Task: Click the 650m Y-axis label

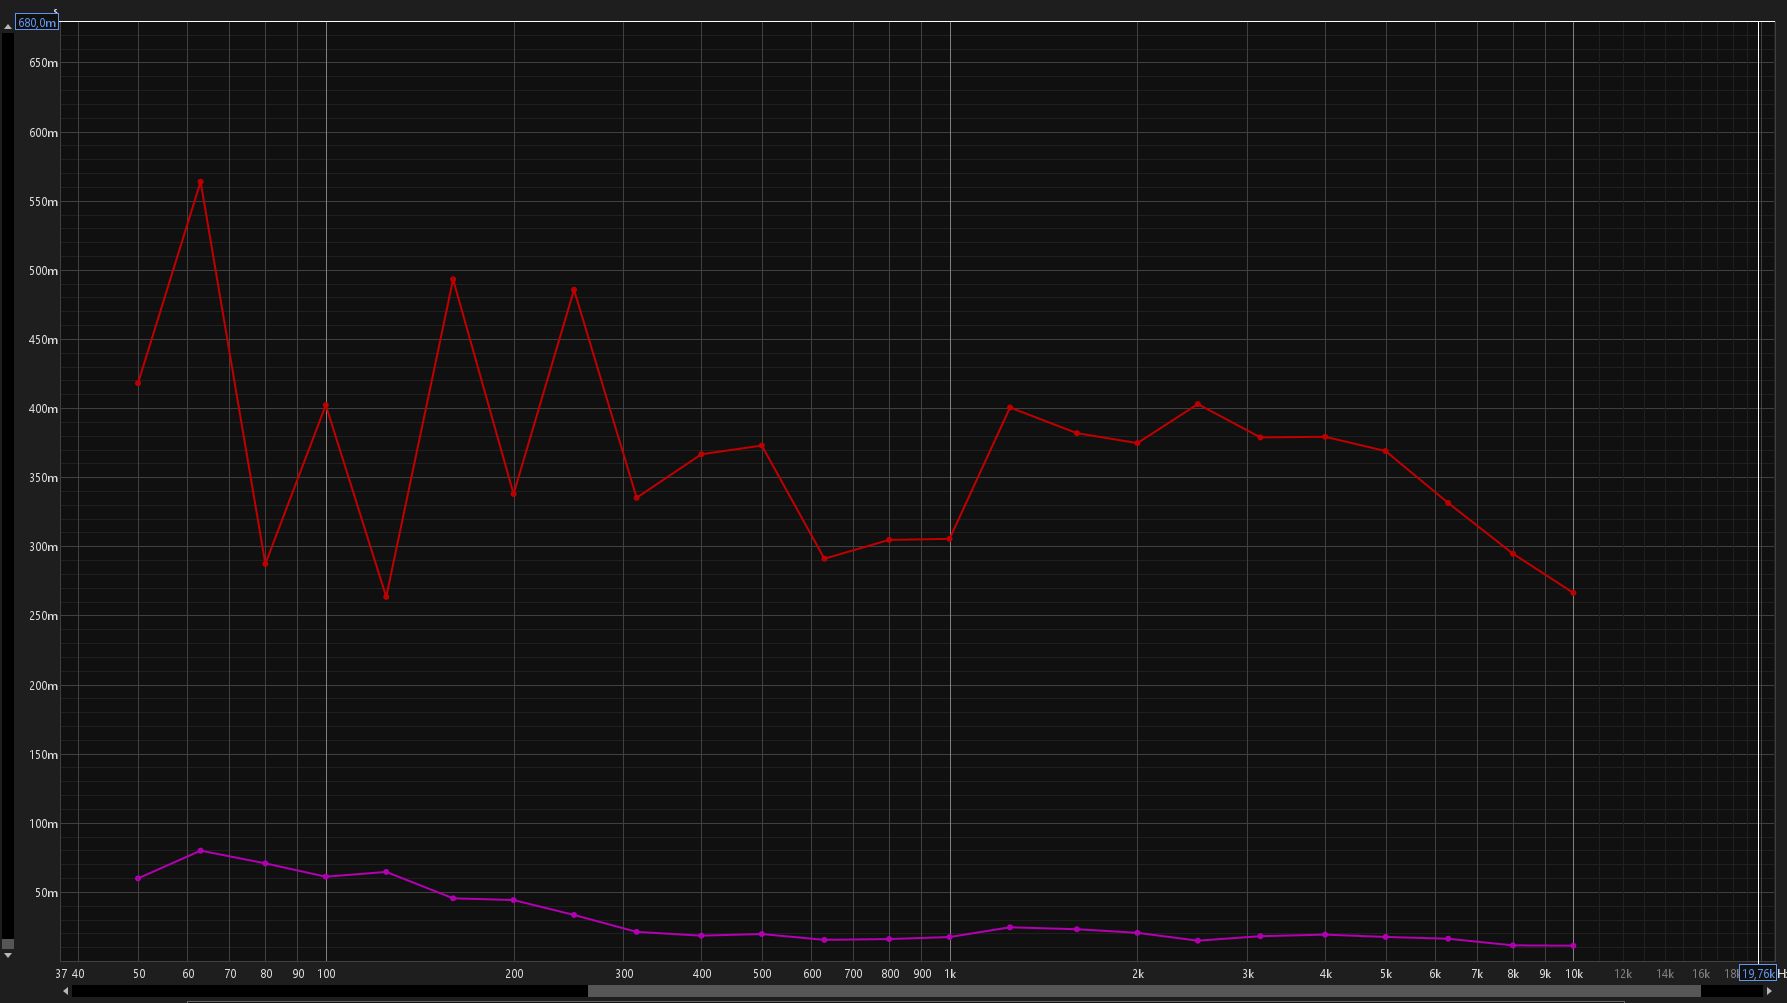Action: pos(44,63)
